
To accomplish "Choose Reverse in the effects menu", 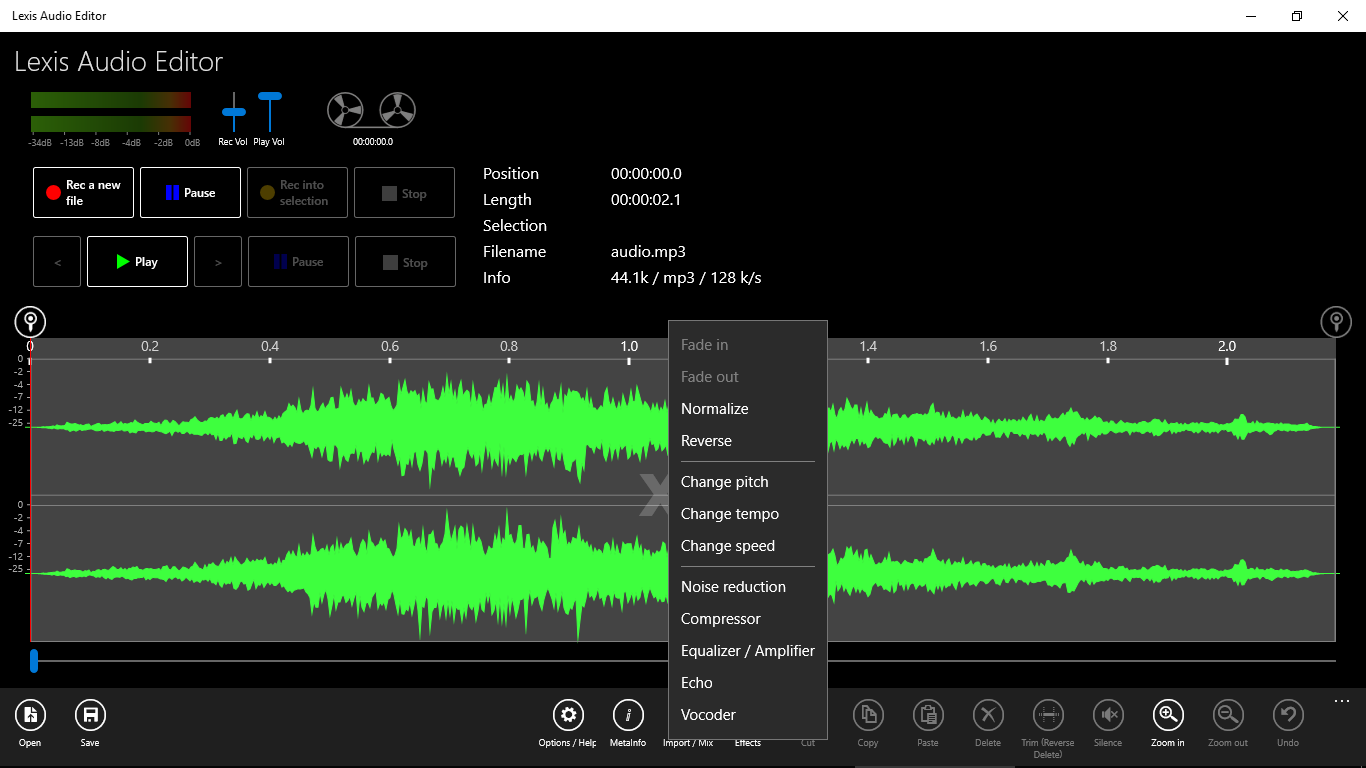I will click(706, 441).
